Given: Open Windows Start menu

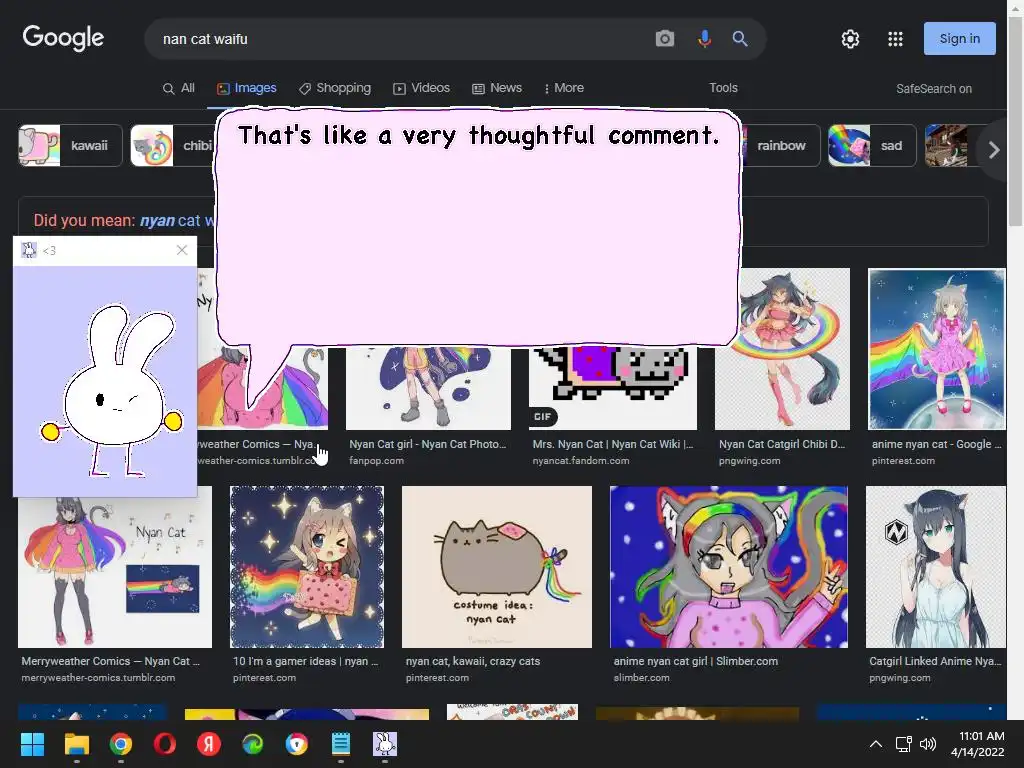Looking at the screenshot, I should (x=32, y=744).
